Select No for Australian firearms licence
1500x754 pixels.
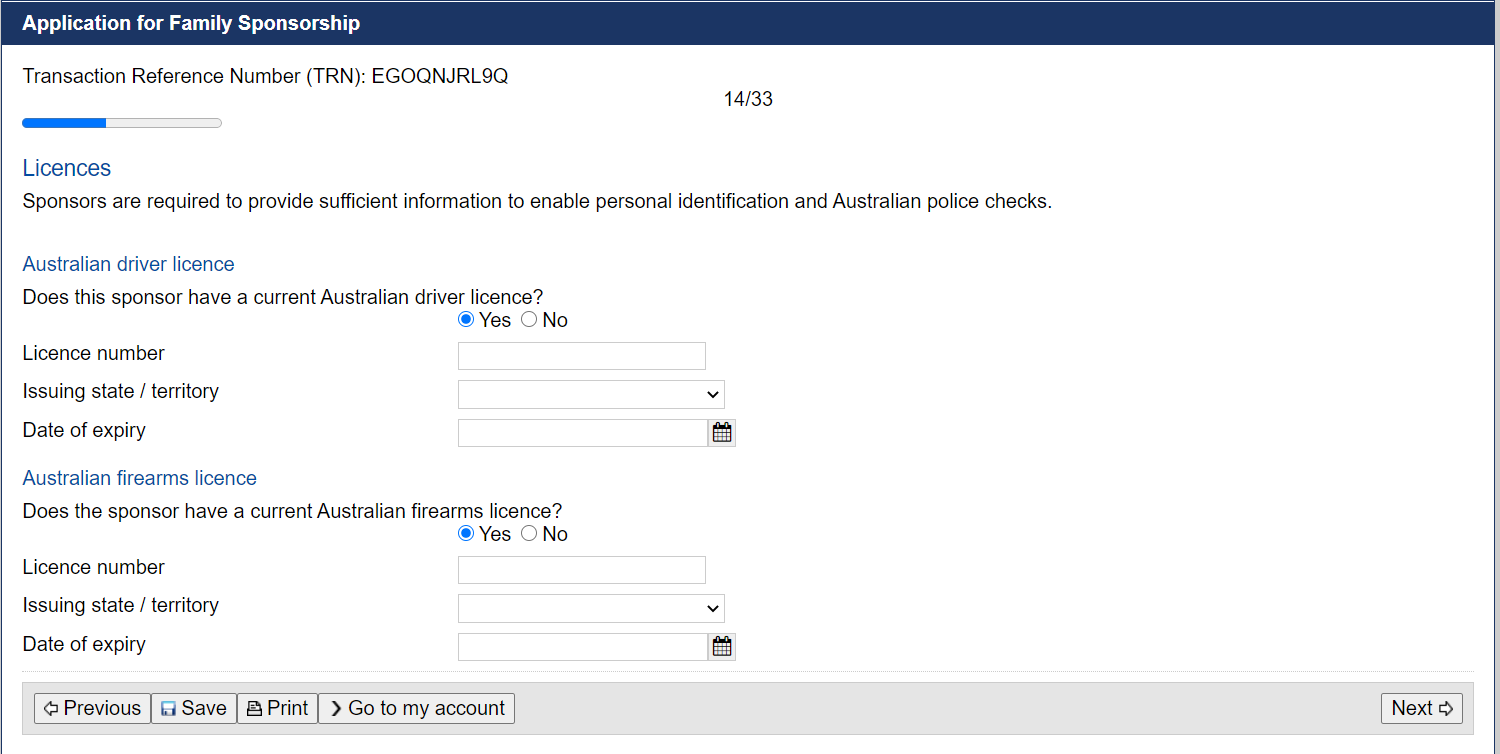coord(529,534)
